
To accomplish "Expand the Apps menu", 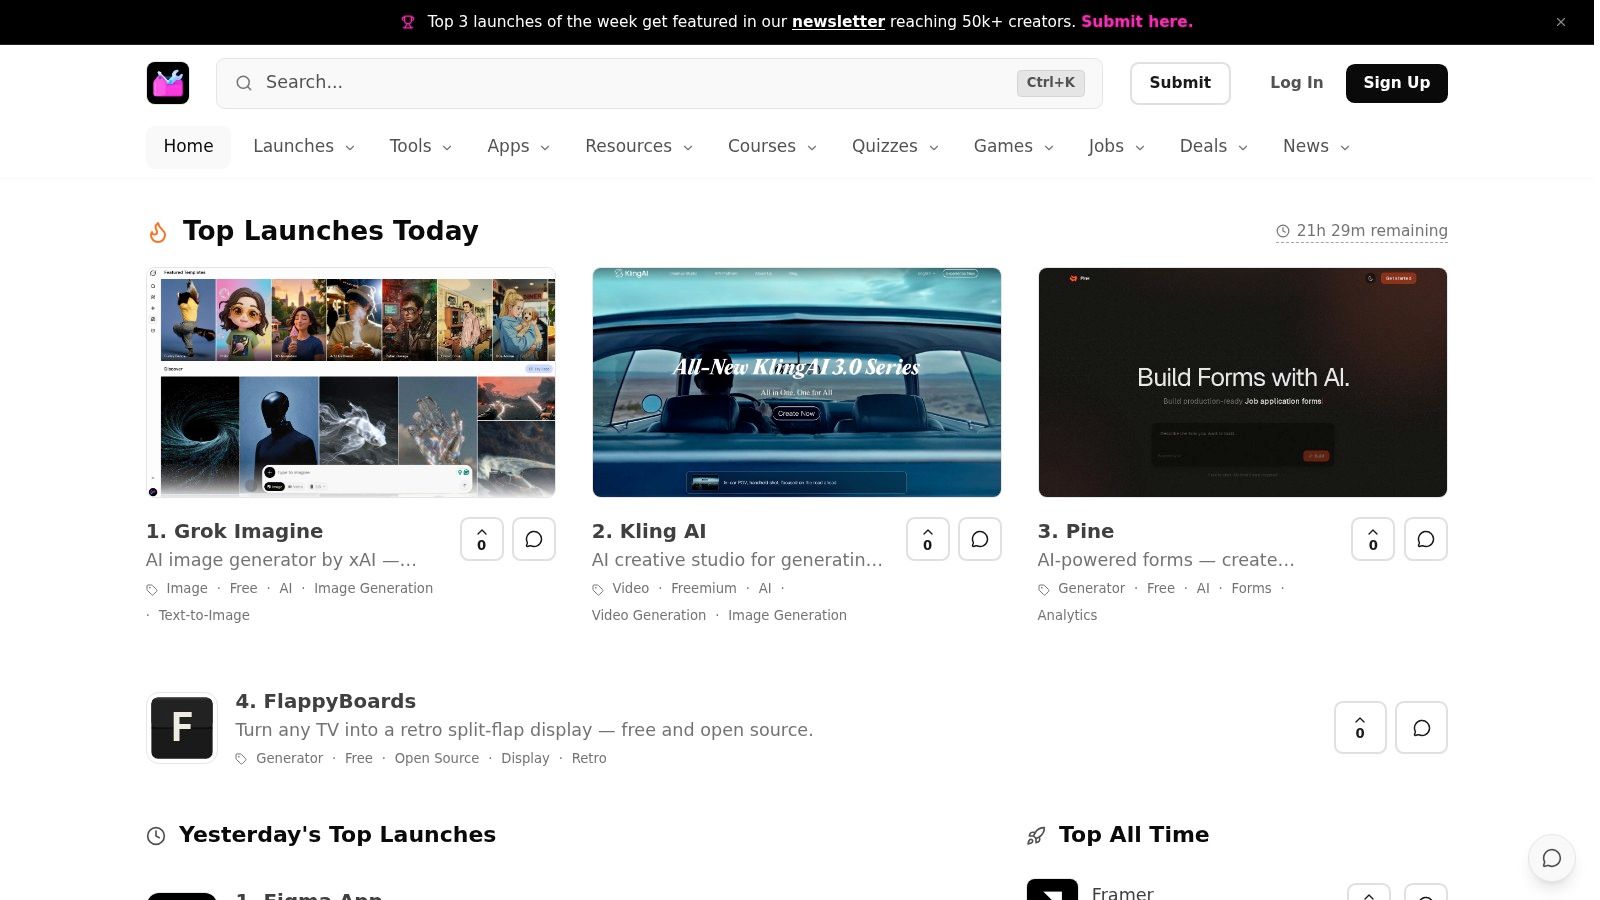I will [518, 146].
